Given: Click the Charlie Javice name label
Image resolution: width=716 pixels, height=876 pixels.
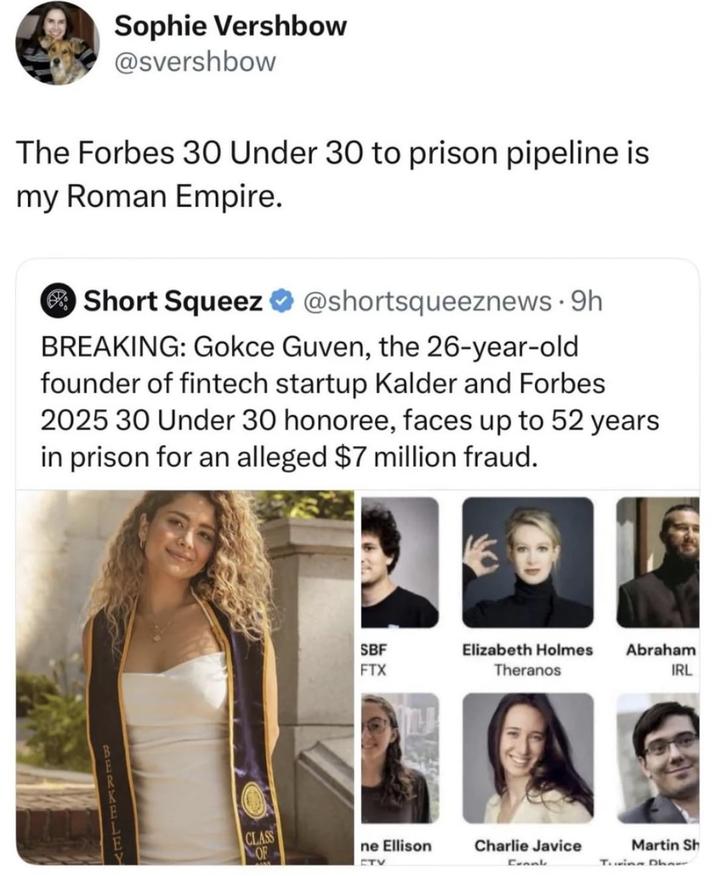Looking at the screenshot, I should [527, 845].
